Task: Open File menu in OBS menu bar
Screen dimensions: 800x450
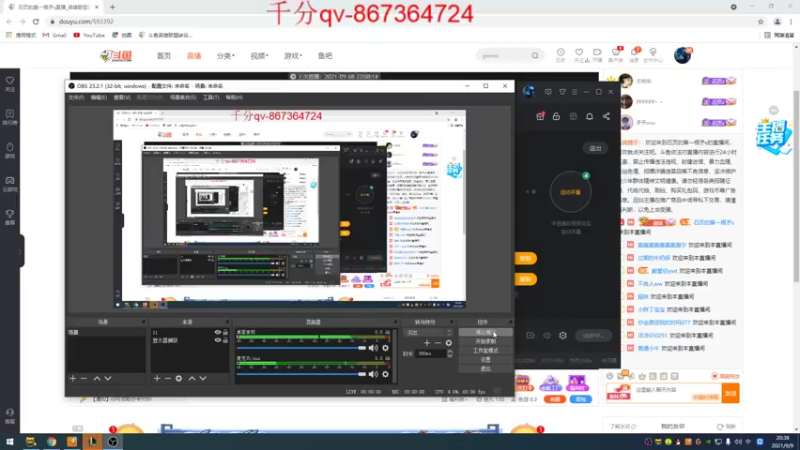Action: point(76,97)
